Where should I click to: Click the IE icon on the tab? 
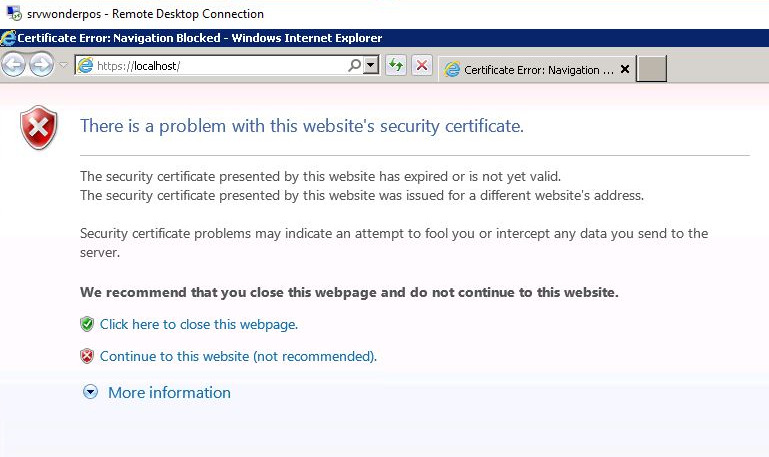[452, 70]
